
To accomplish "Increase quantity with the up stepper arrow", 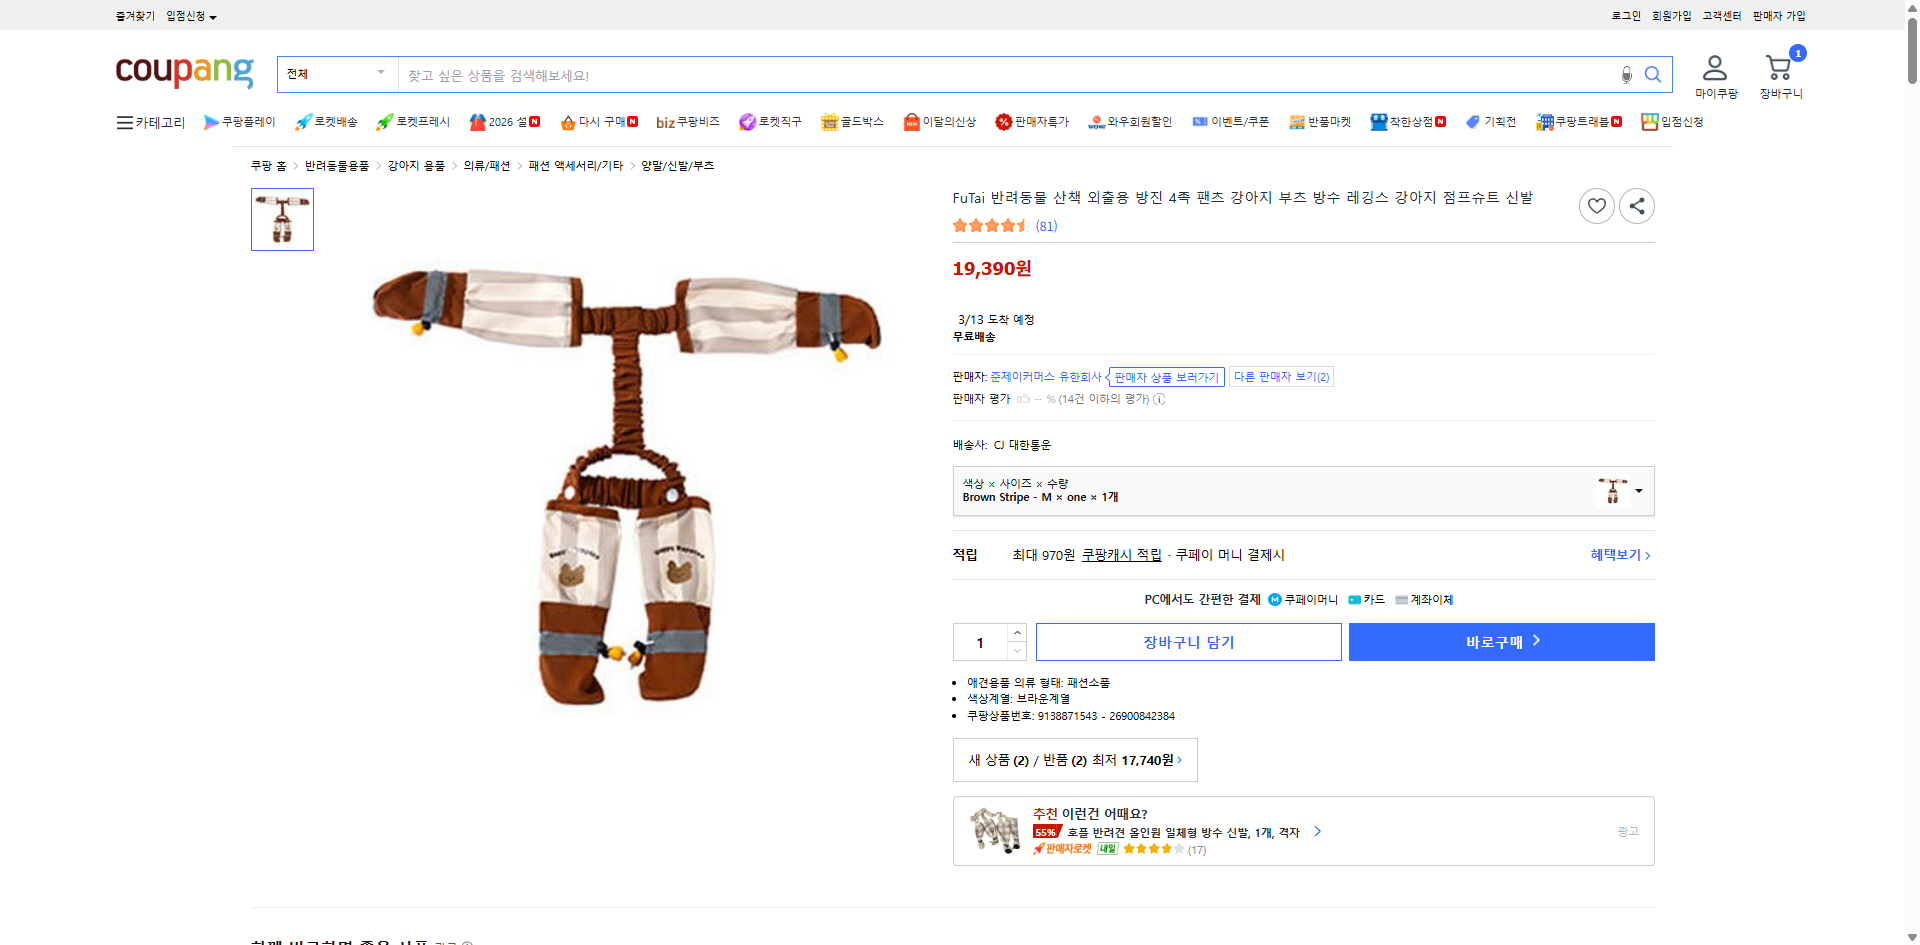I will click(x=1017, y=631).
